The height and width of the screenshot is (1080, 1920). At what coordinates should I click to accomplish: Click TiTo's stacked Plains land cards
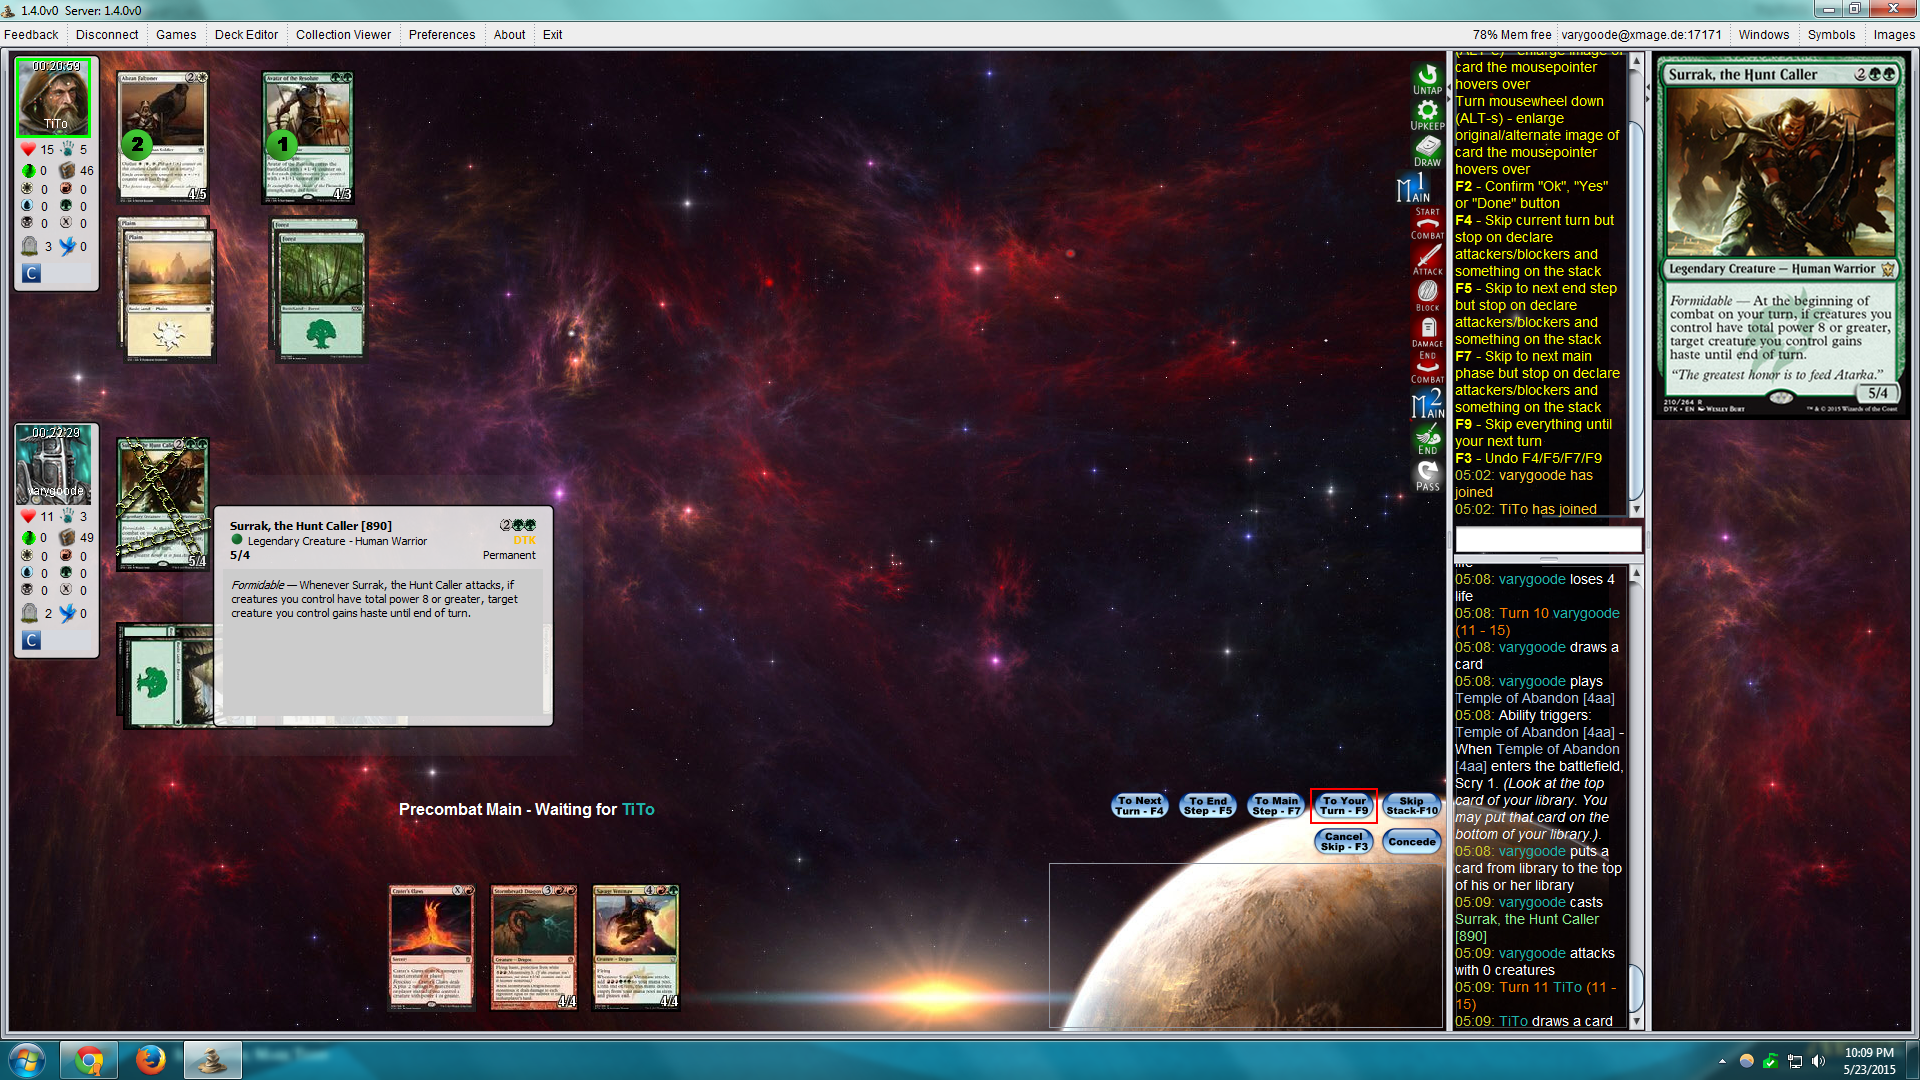[x=167, y=290]
